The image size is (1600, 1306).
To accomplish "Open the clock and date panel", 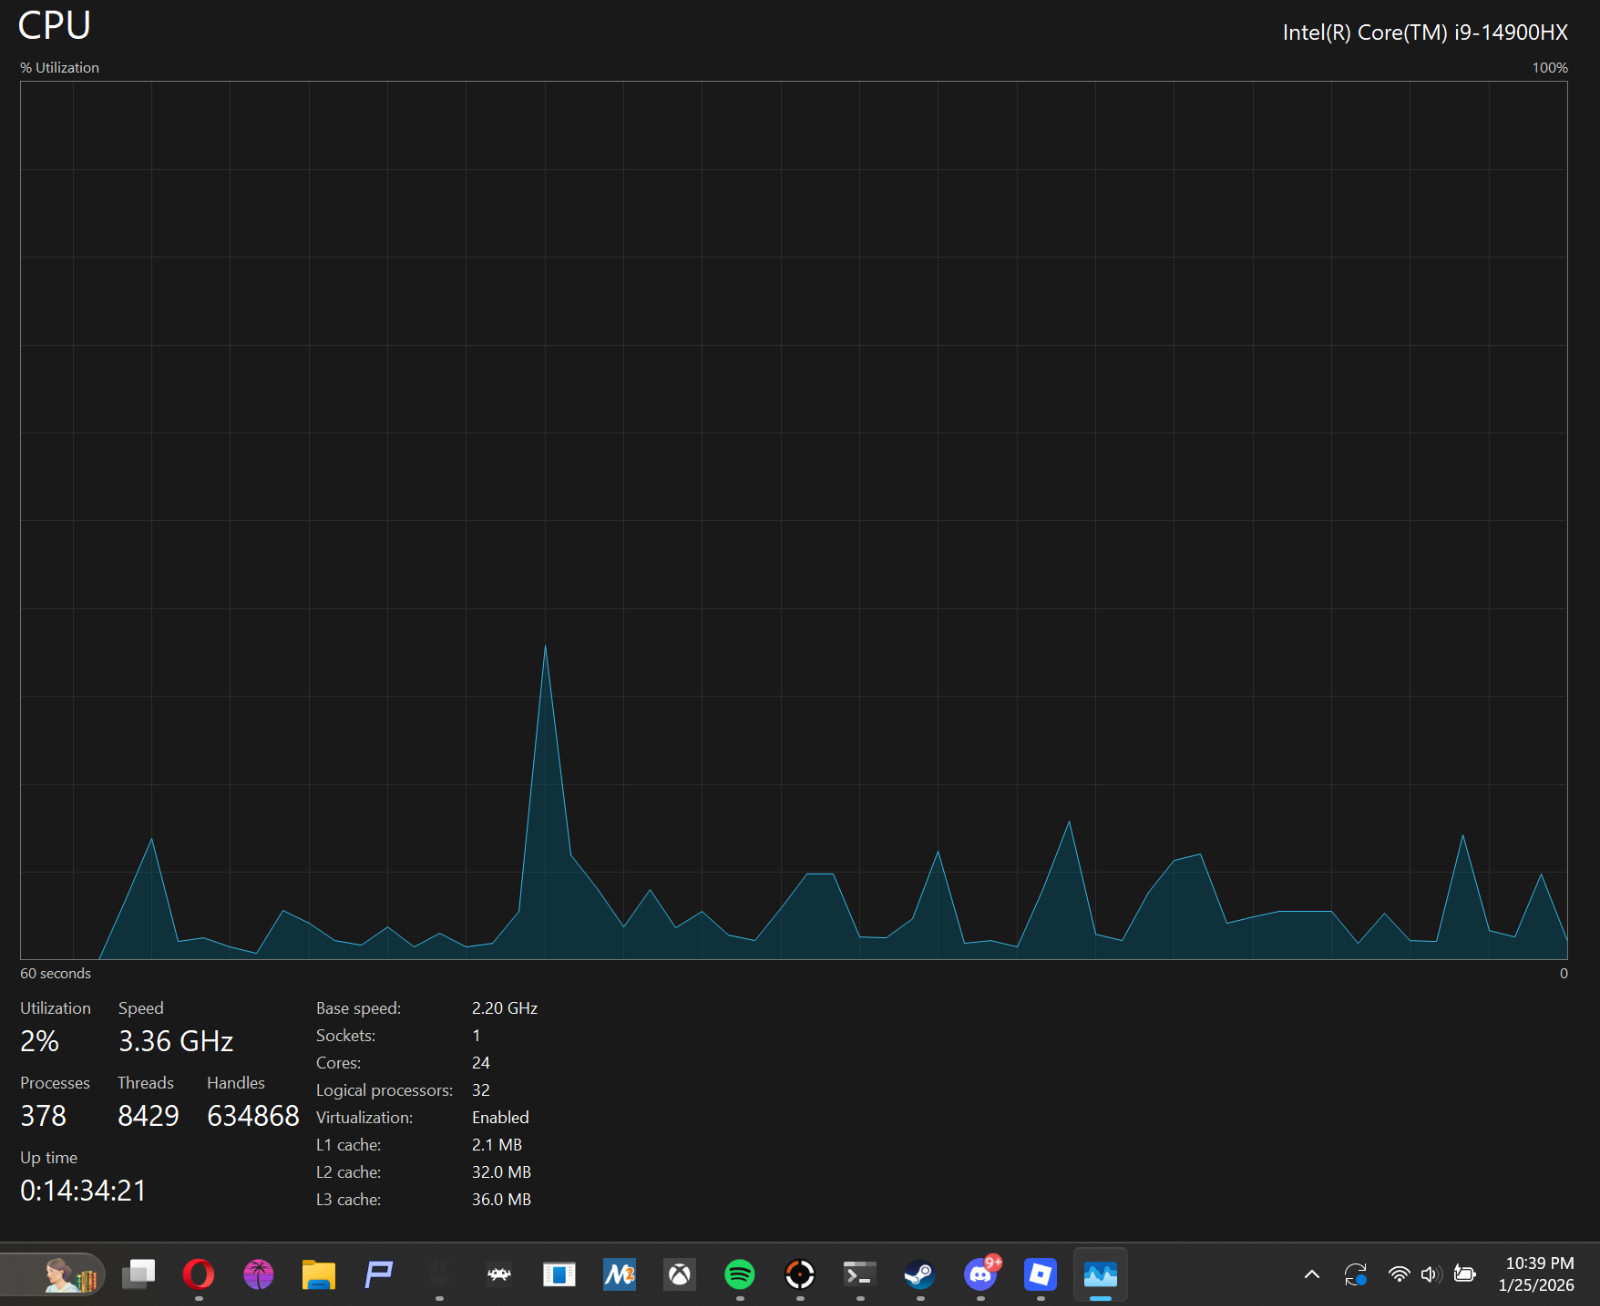I will (1539, 1274).
